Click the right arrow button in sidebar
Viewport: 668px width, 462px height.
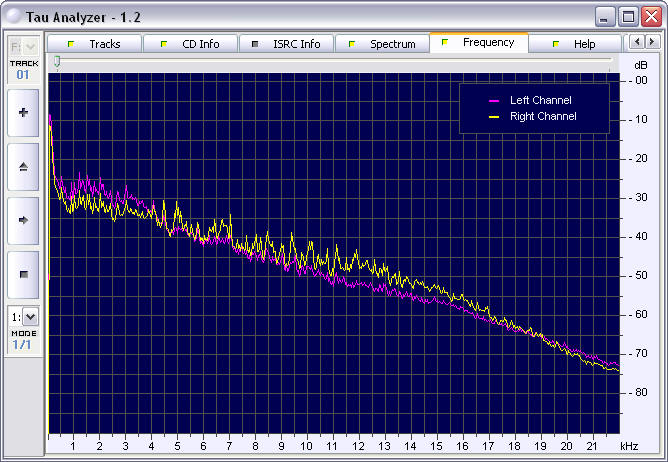tap(23, 219)
